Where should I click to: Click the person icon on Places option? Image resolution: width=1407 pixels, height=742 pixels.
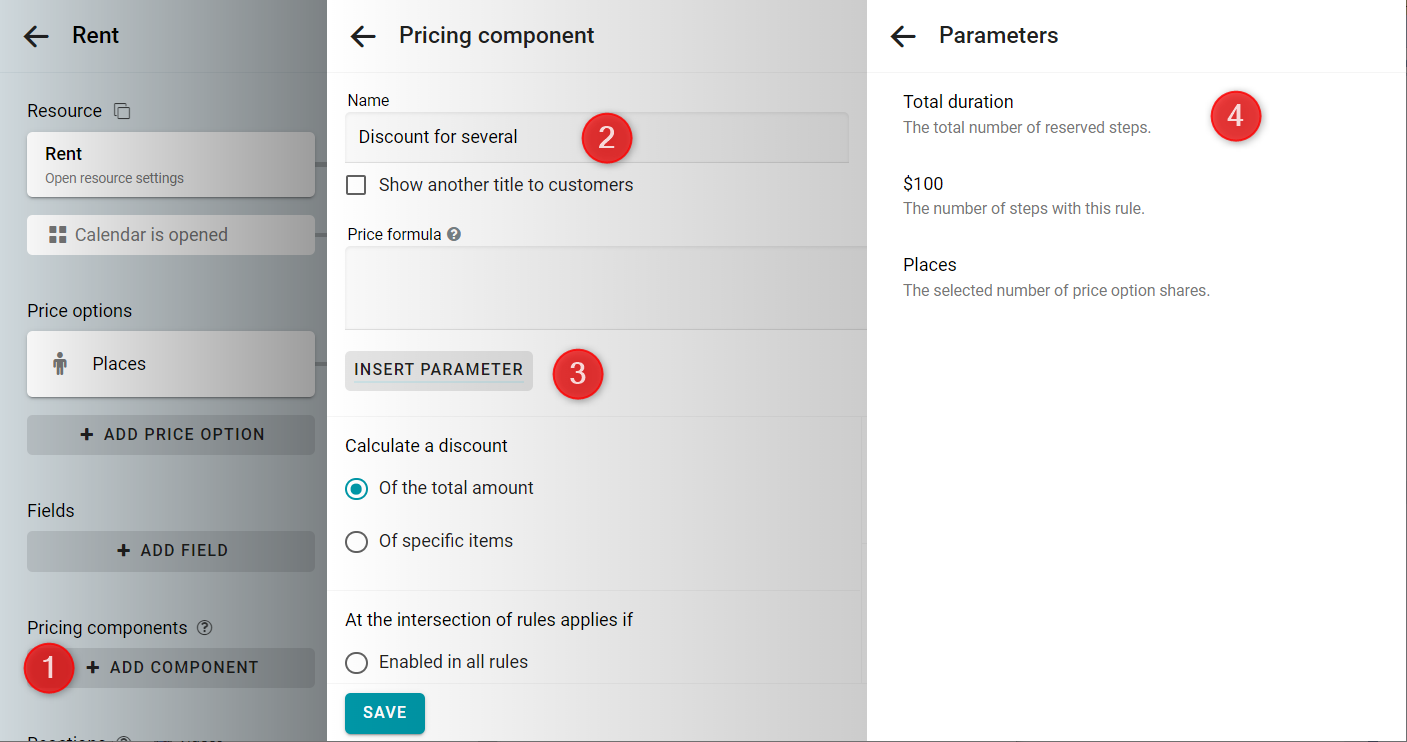click(59, 364)
